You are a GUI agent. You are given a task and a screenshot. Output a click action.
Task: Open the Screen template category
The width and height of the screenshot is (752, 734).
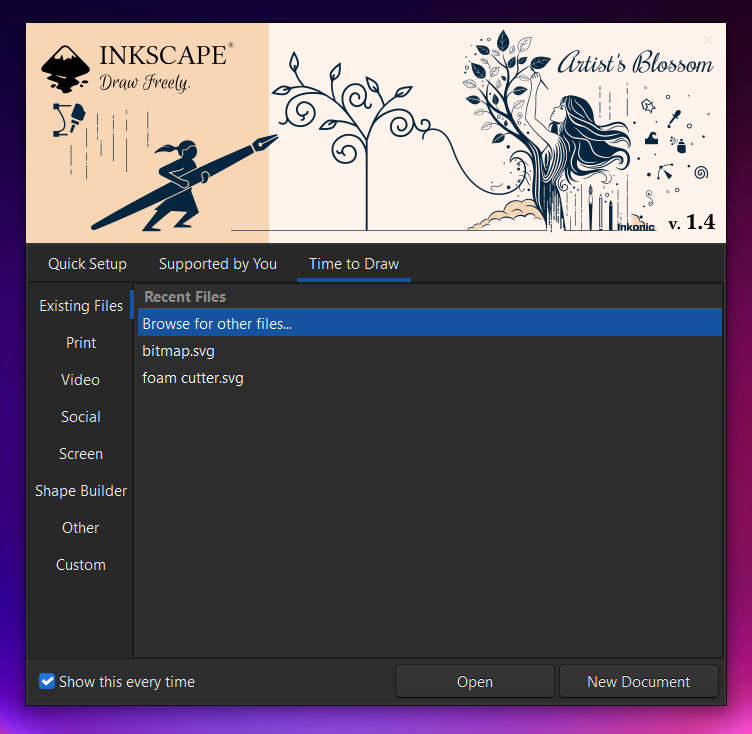(81, 453)
